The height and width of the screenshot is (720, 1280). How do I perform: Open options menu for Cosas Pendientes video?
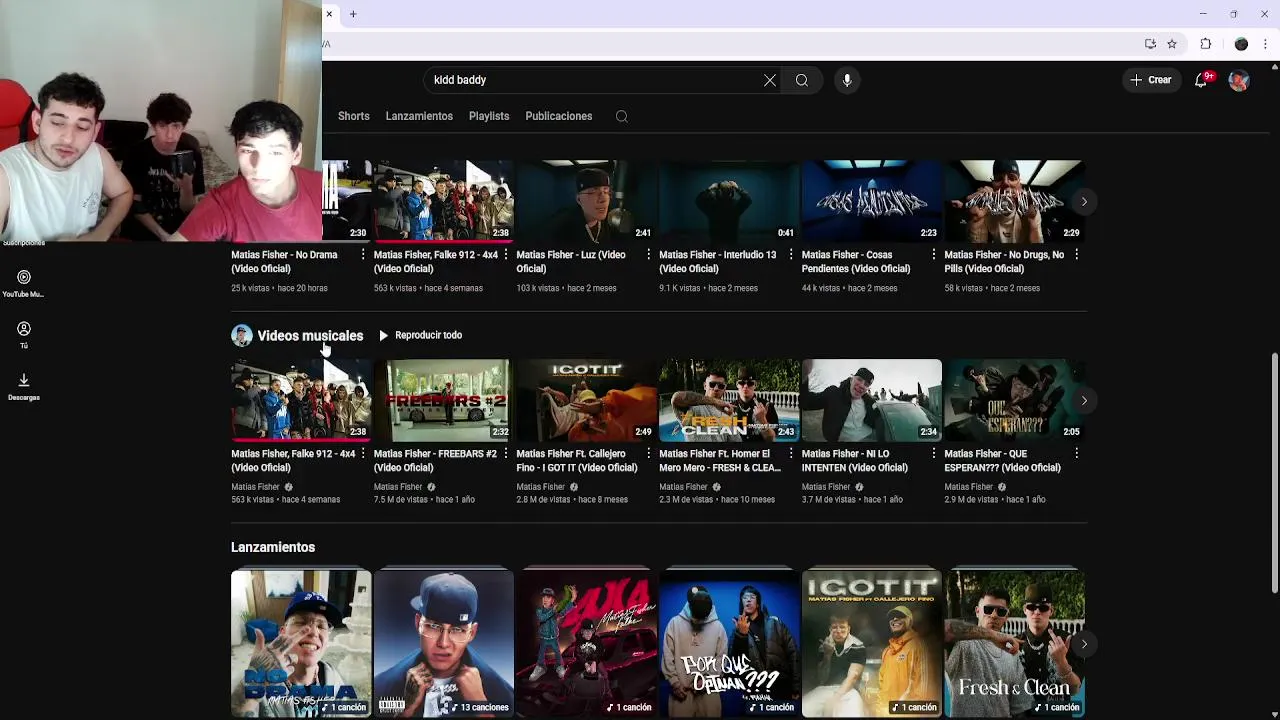coord(934,255)
